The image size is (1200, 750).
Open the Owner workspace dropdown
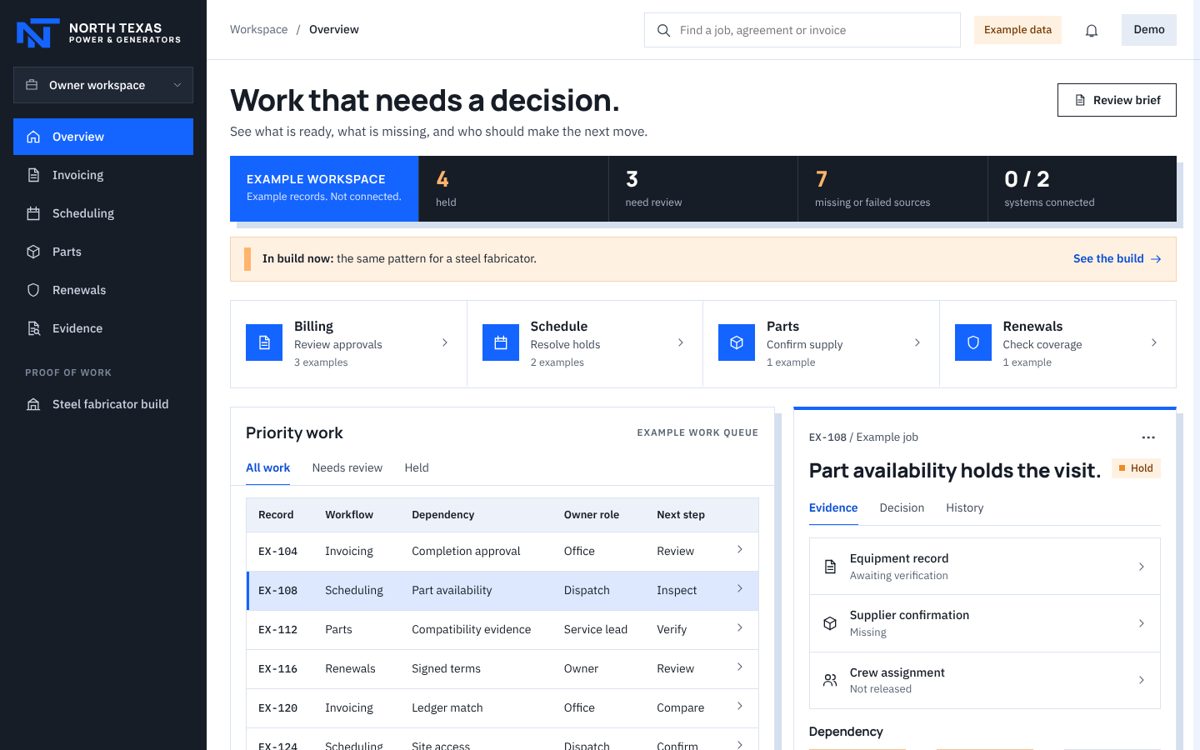pyautogui.click(x=103, y=85)
